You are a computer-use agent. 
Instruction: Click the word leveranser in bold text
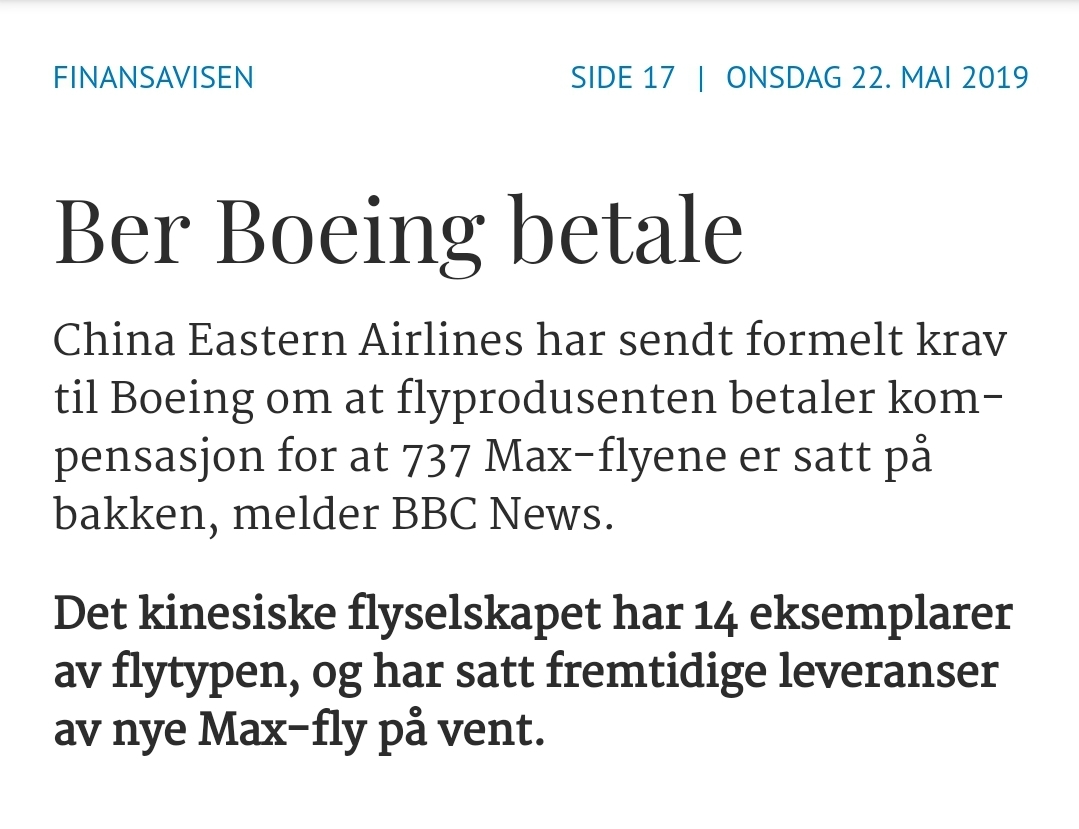[888, 671]
